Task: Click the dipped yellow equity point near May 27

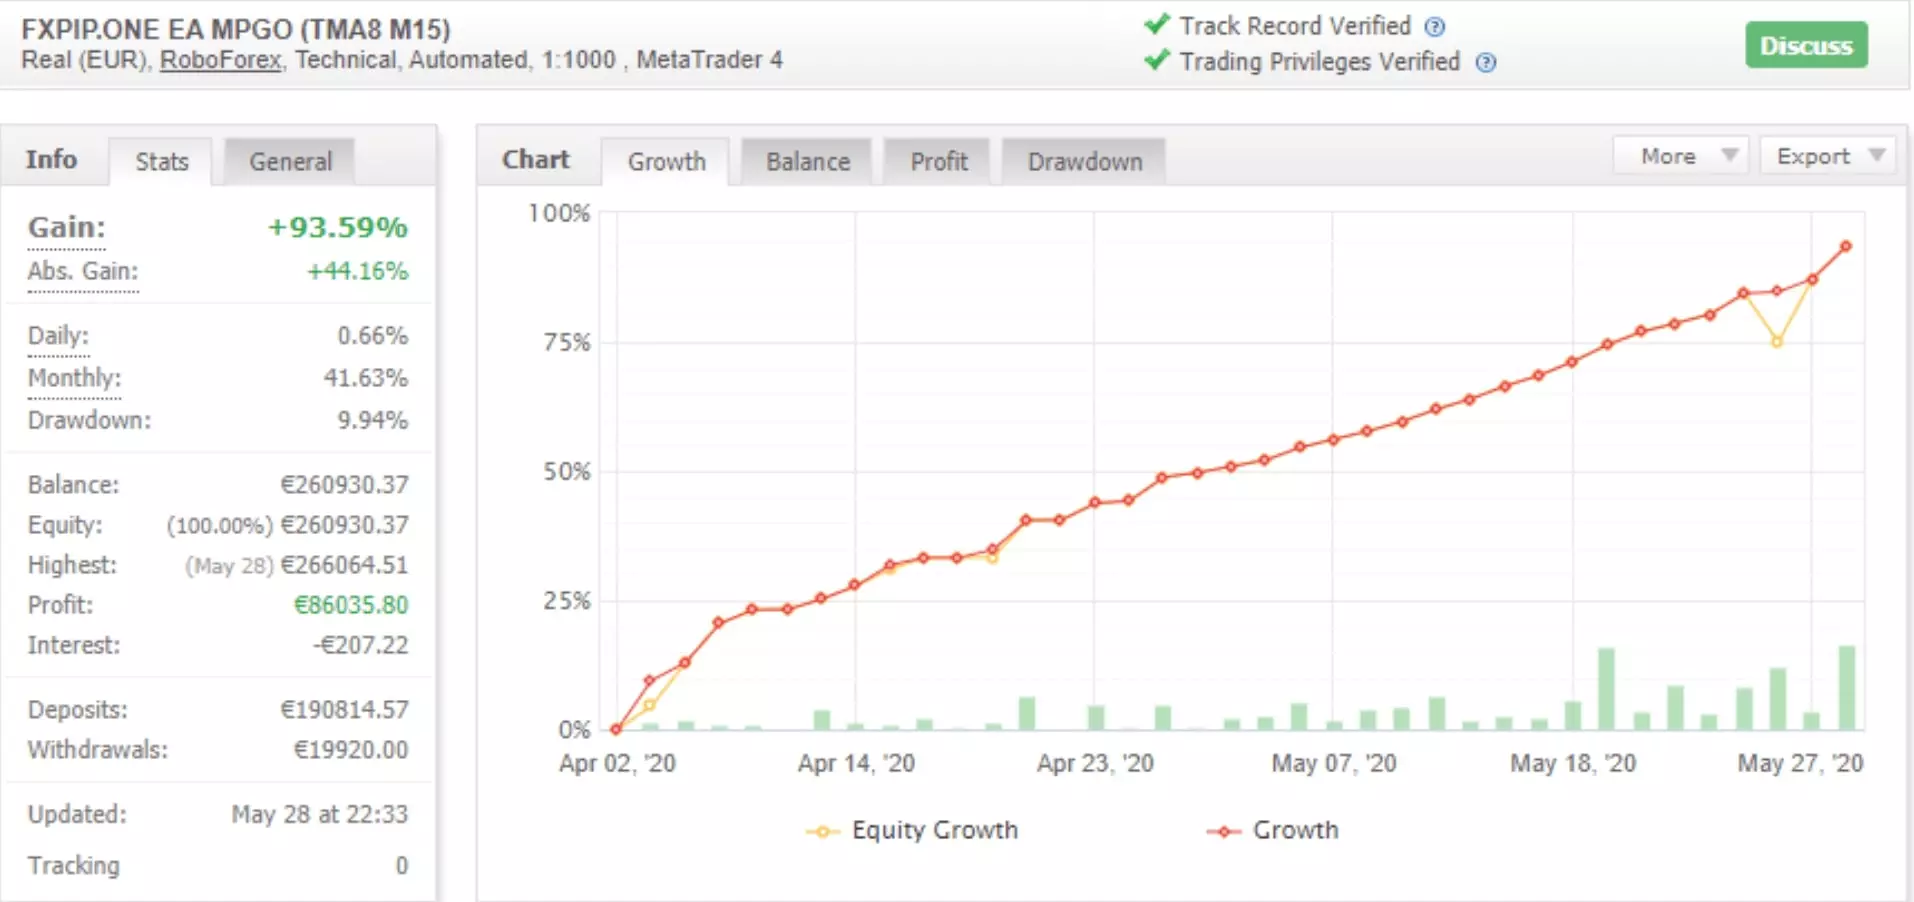Action: point(1776,342)
